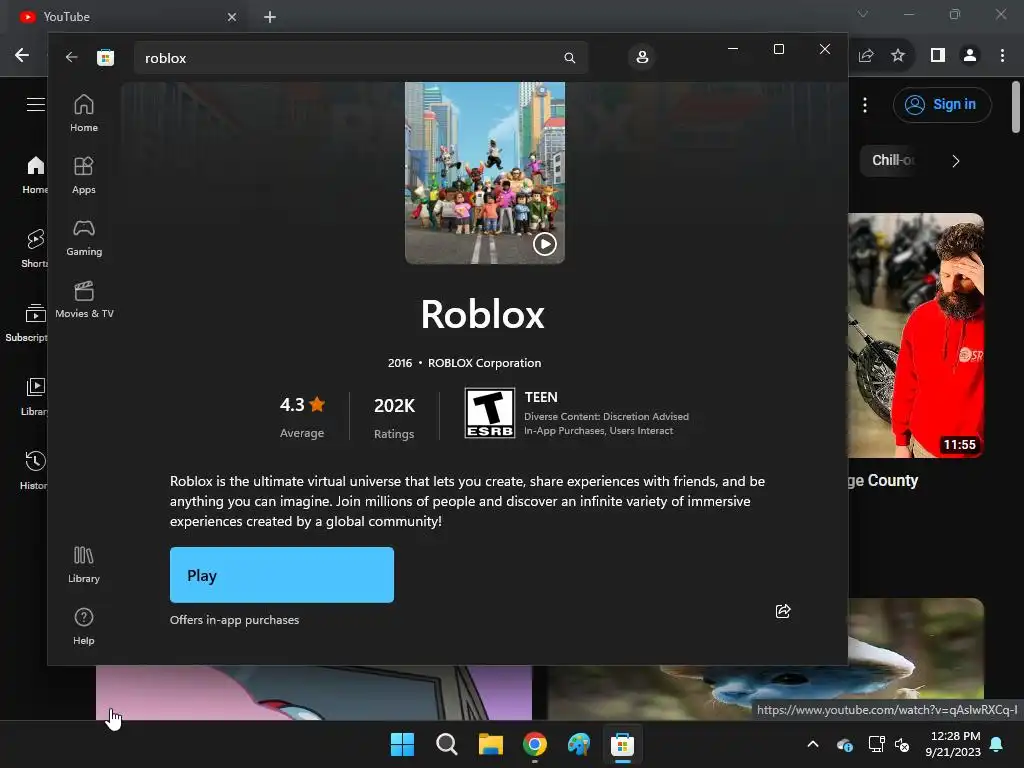Open YouTube Library in sidebar
1024x768 pixels.
(34, 396)
